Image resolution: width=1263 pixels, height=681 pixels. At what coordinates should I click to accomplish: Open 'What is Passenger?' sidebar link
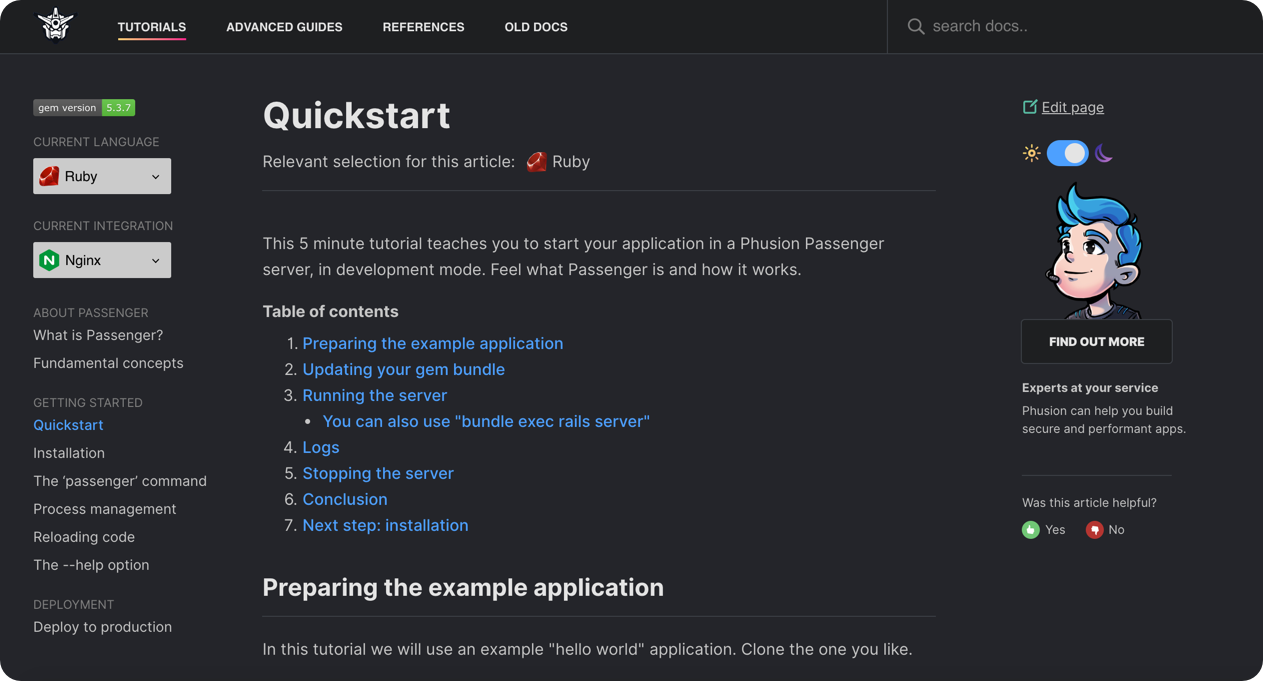click(x=98, y=335)
